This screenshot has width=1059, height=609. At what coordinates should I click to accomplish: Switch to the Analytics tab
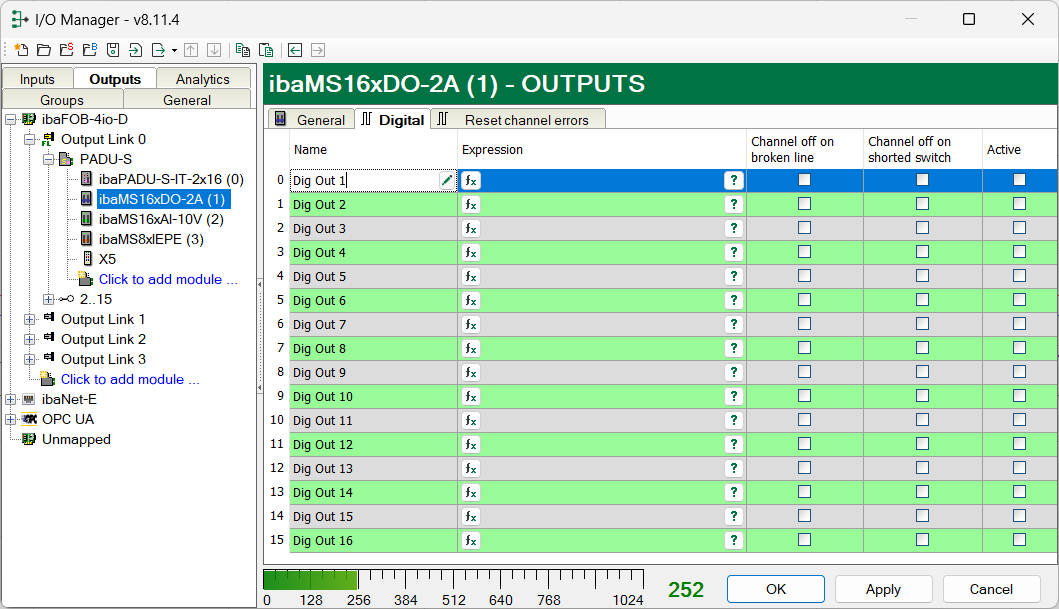(x=203, y=79)
